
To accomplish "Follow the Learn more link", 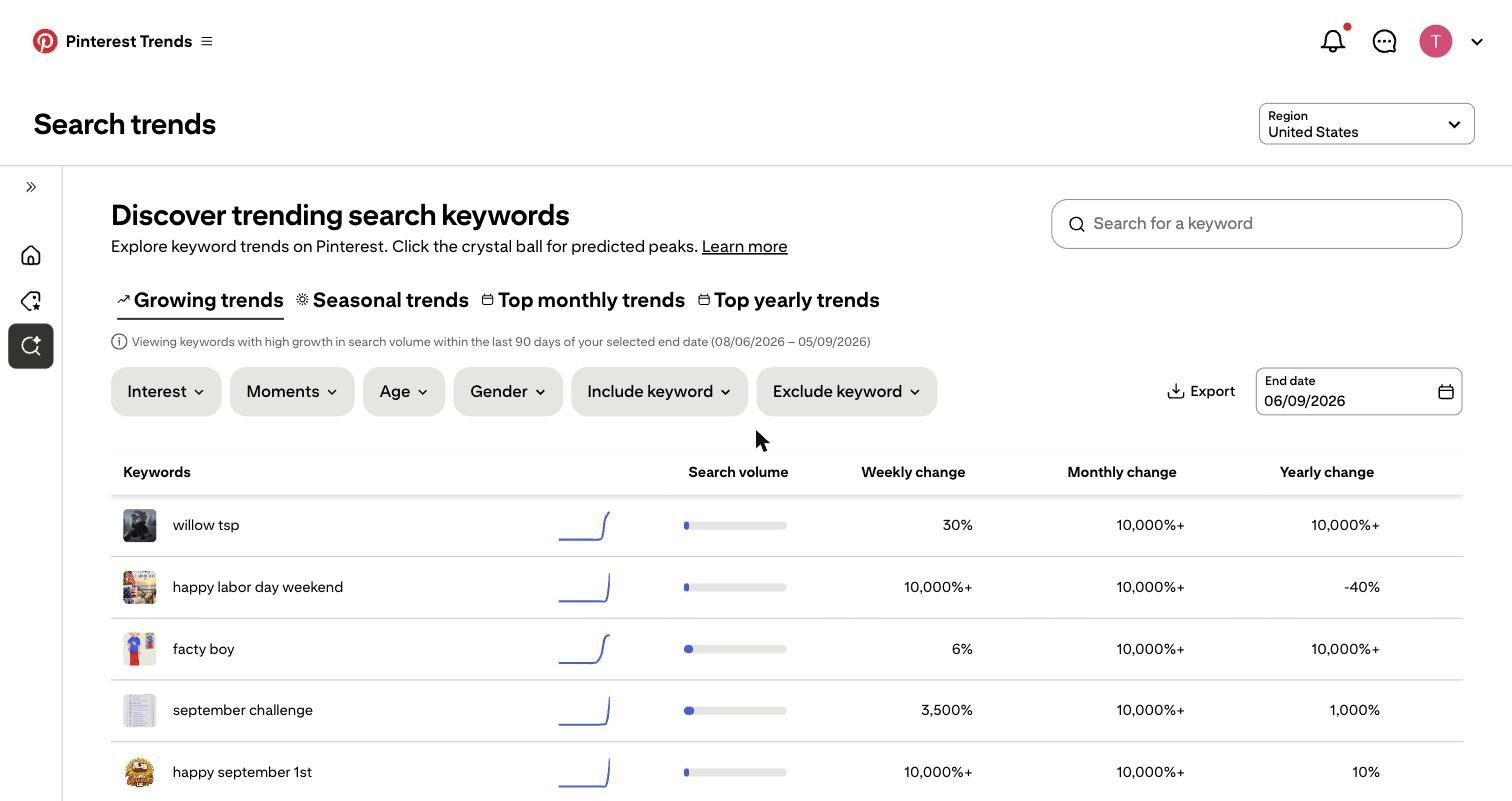I will (x=744, y=246).
